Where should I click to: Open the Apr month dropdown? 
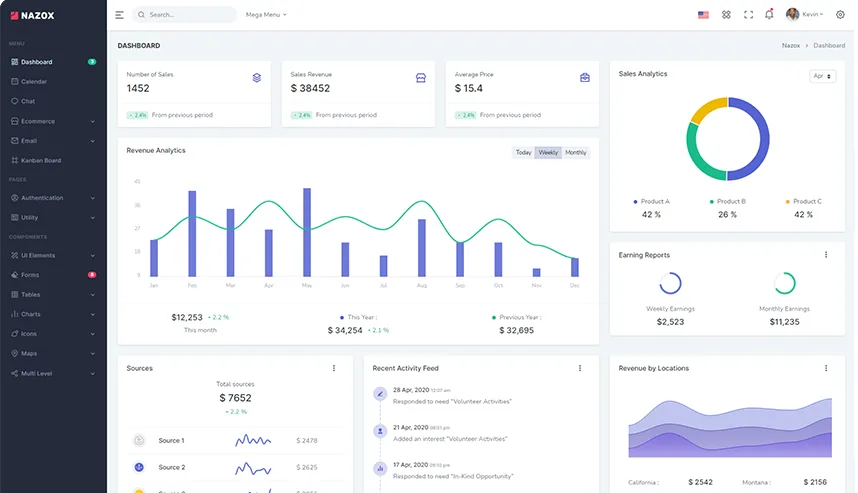[x=822, y=76]
